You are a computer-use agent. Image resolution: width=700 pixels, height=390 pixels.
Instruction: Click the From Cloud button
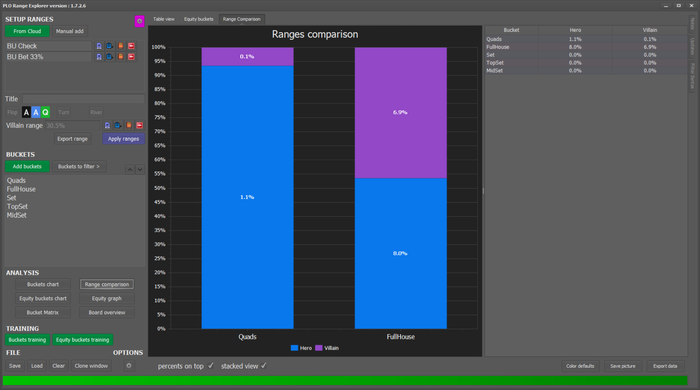(x=27, y=31)
